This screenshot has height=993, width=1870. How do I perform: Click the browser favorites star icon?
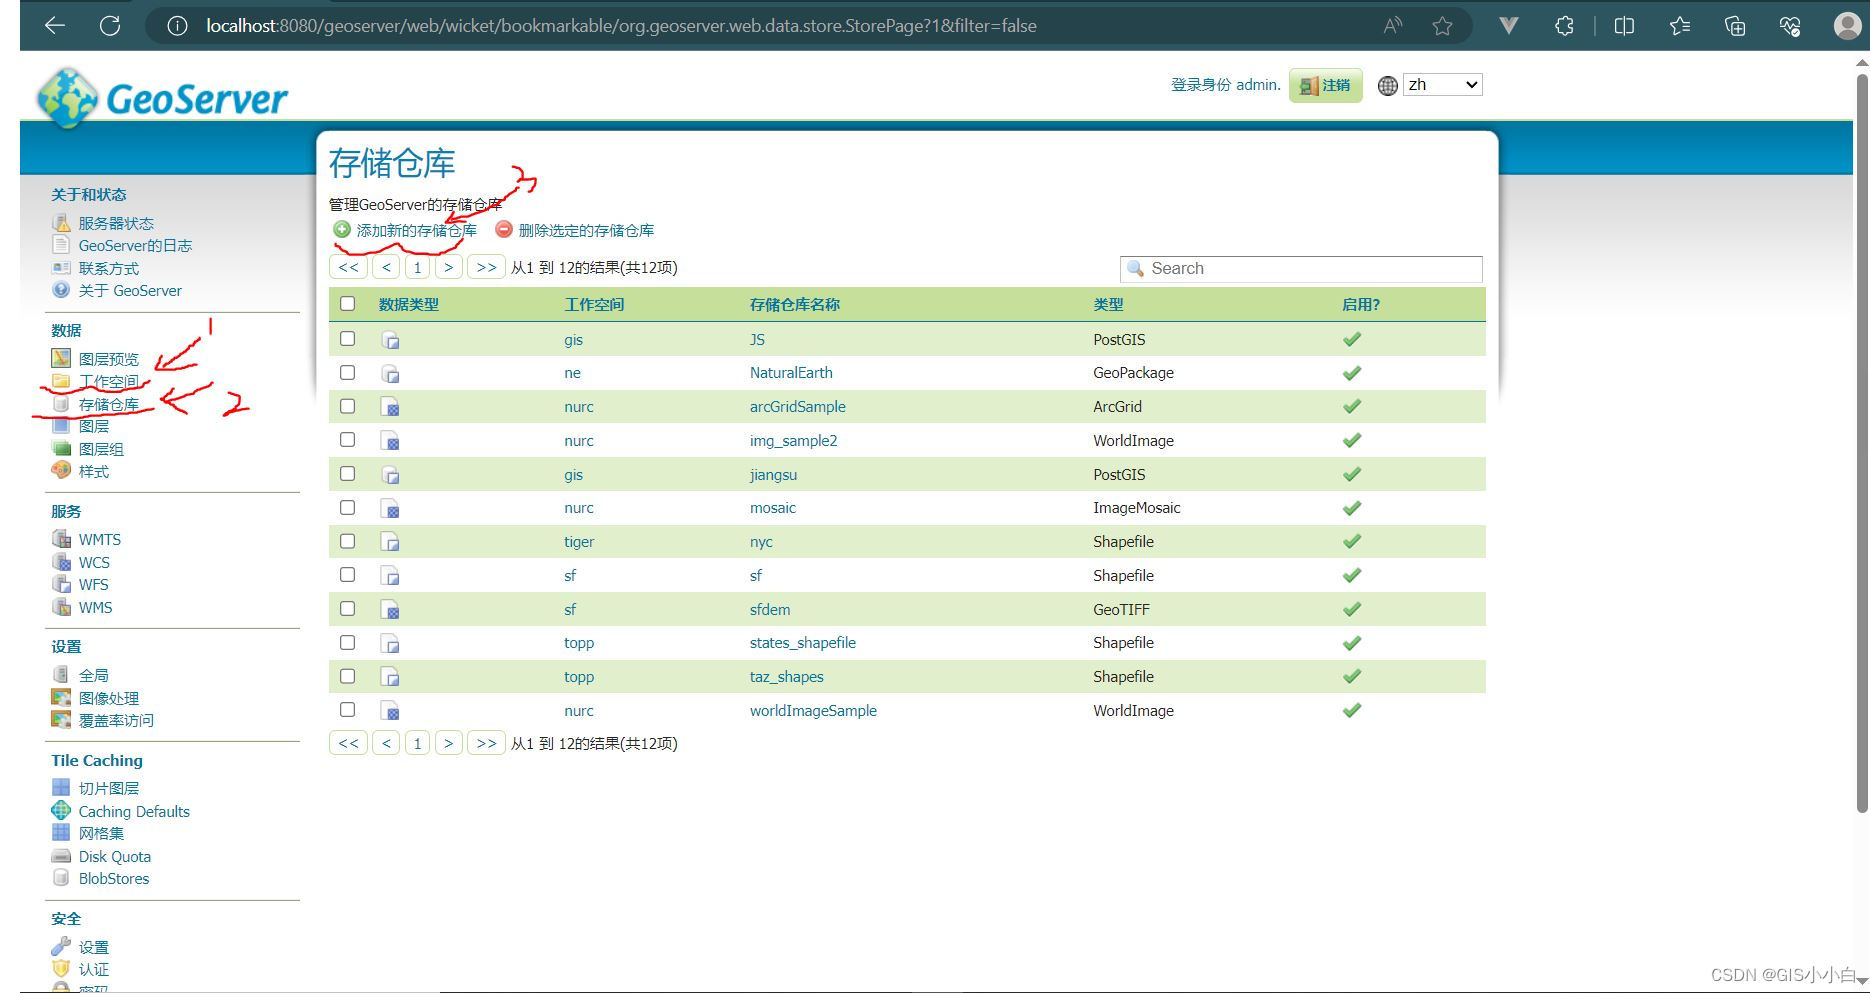pyautogui.click(x=1442, y=26)
